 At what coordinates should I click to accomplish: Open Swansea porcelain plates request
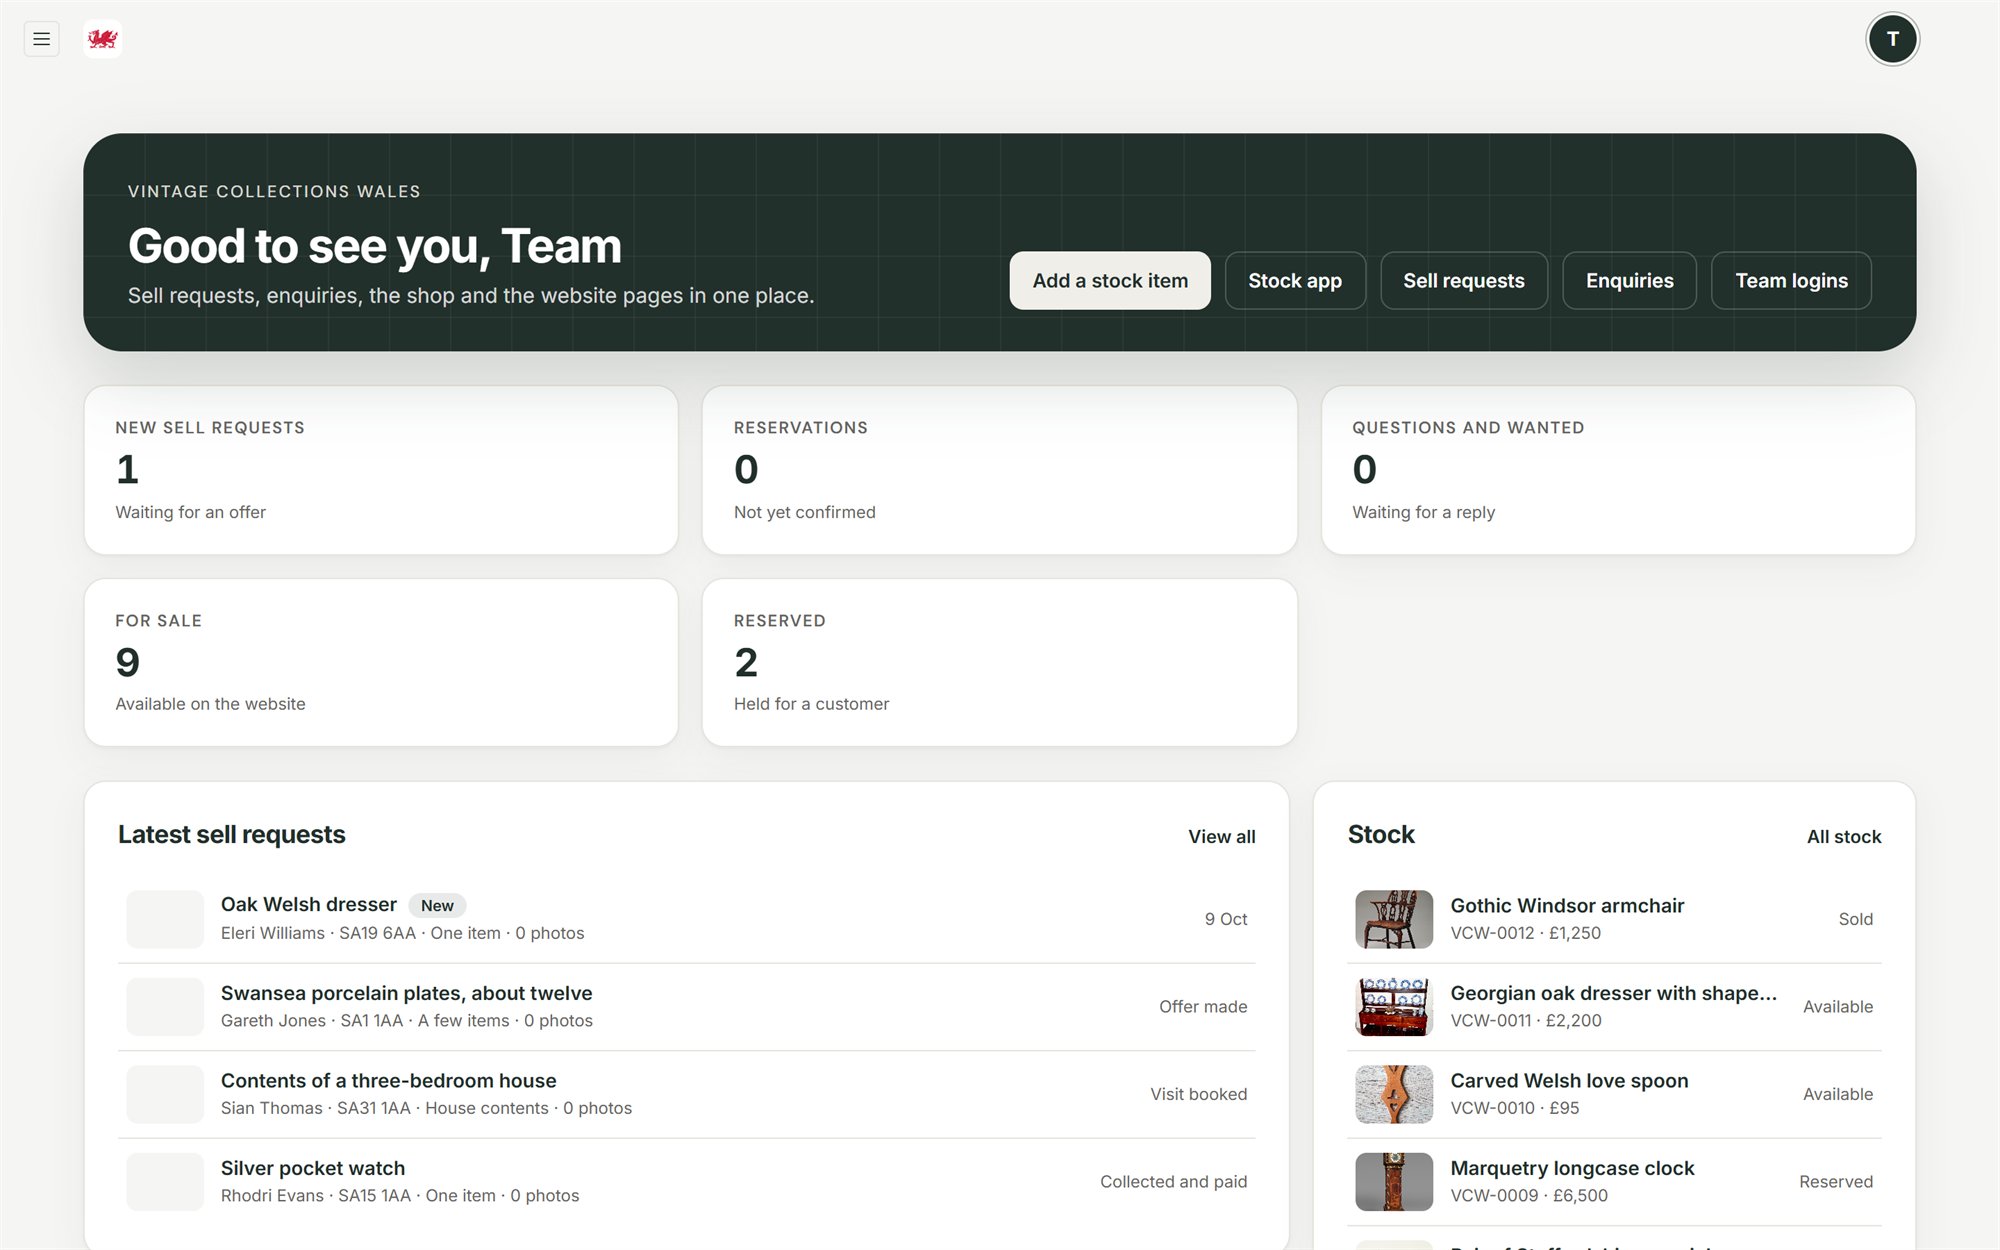pos(687,1007)
